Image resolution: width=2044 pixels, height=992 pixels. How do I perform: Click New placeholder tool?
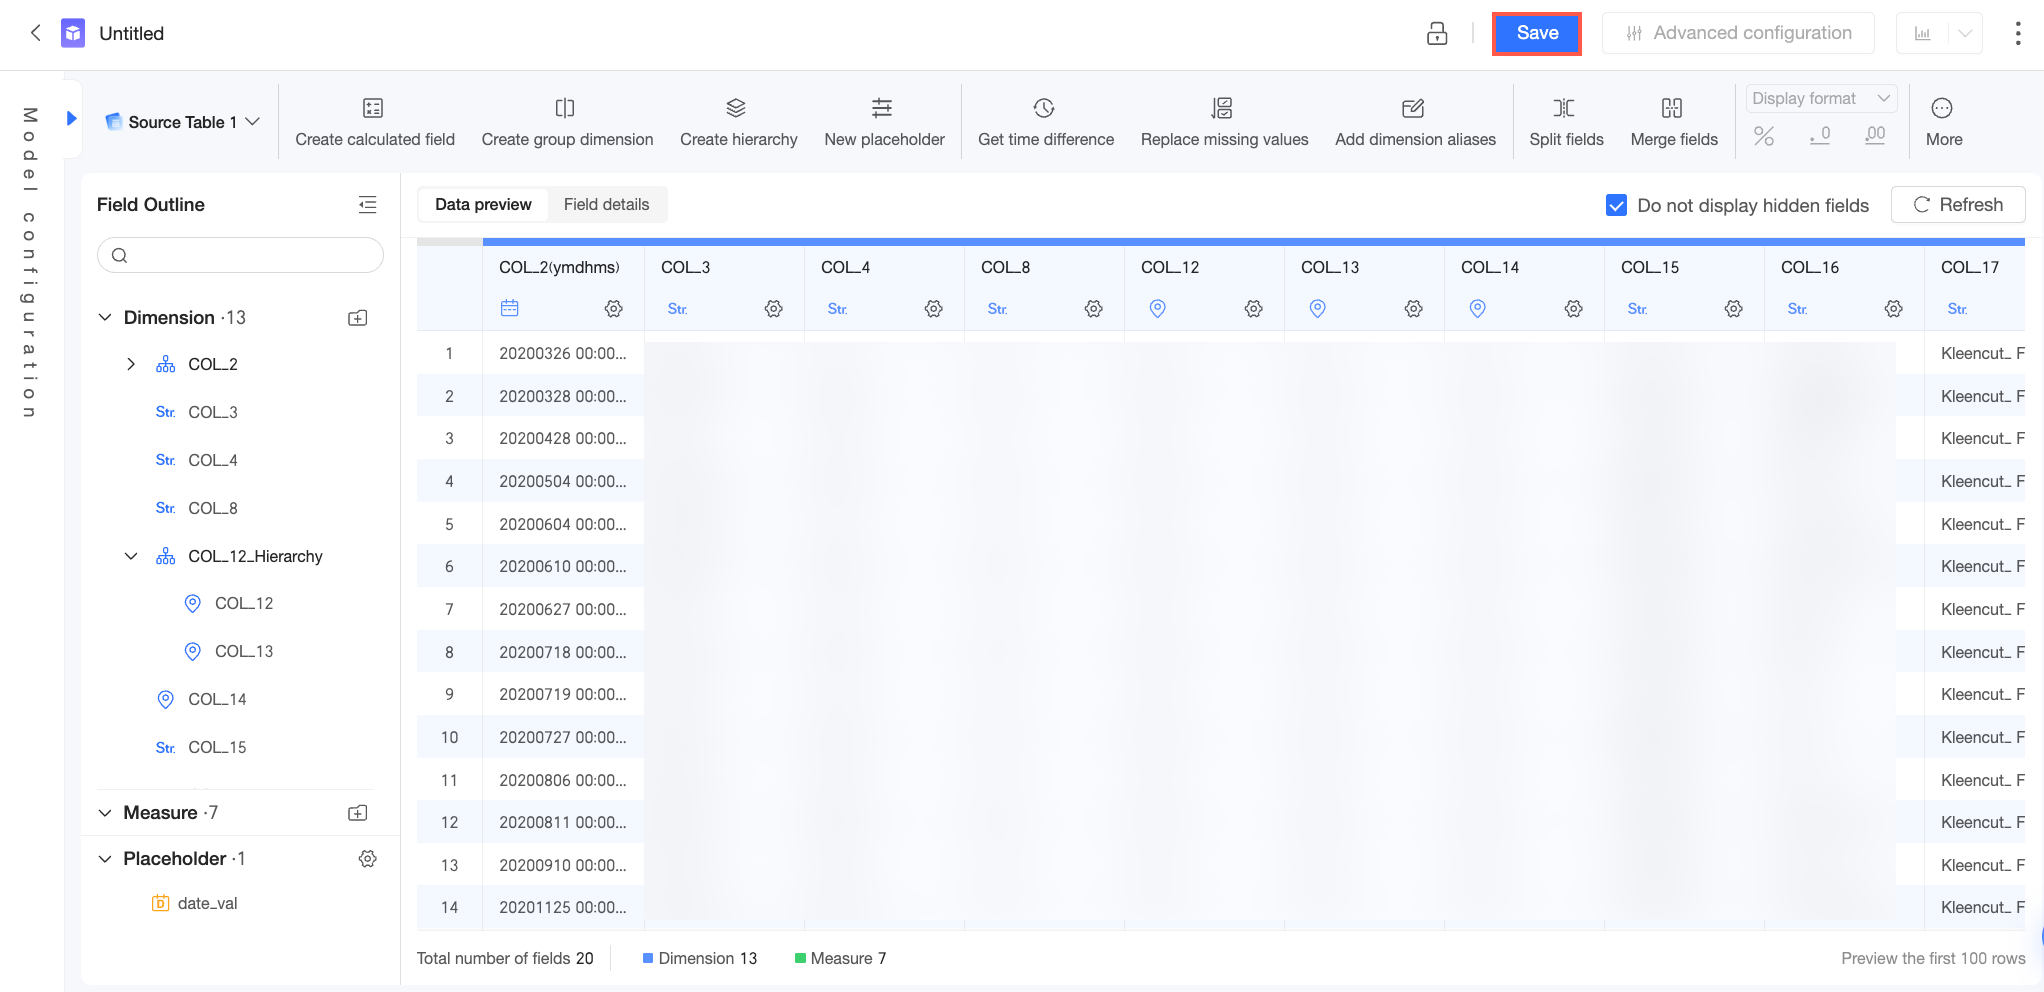(x=884, y=122)
